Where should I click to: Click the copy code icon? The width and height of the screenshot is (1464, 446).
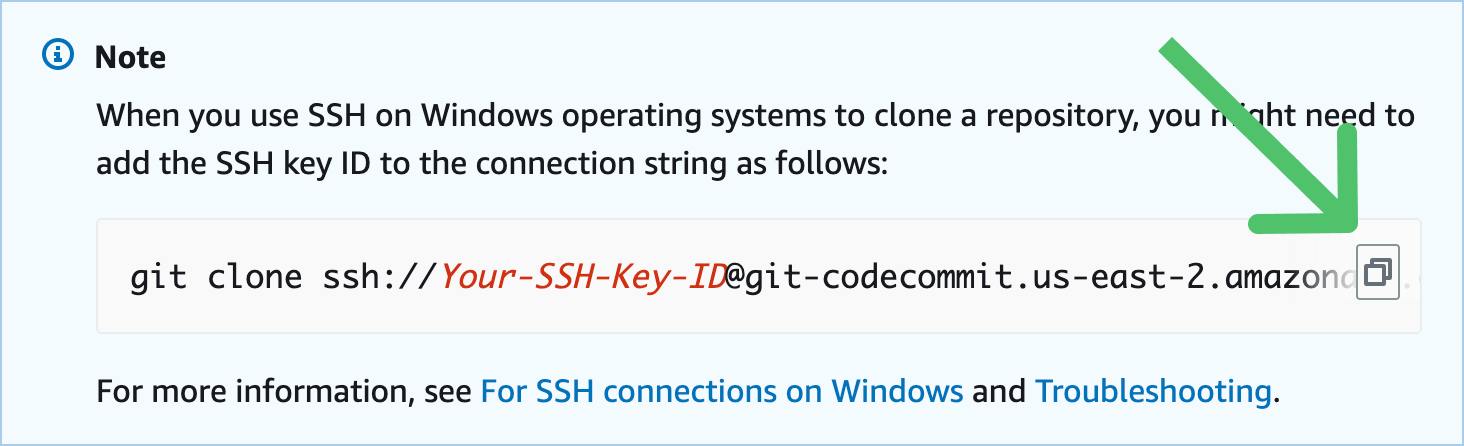(1377, 271)
